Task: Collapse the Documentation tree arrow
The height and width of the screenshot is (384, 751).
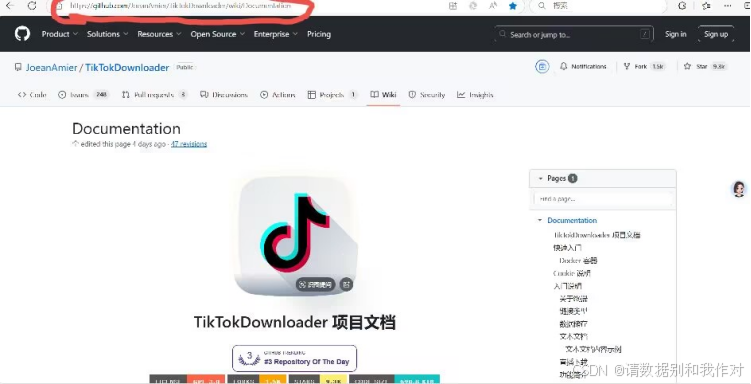Action: (x=540, y=220)
